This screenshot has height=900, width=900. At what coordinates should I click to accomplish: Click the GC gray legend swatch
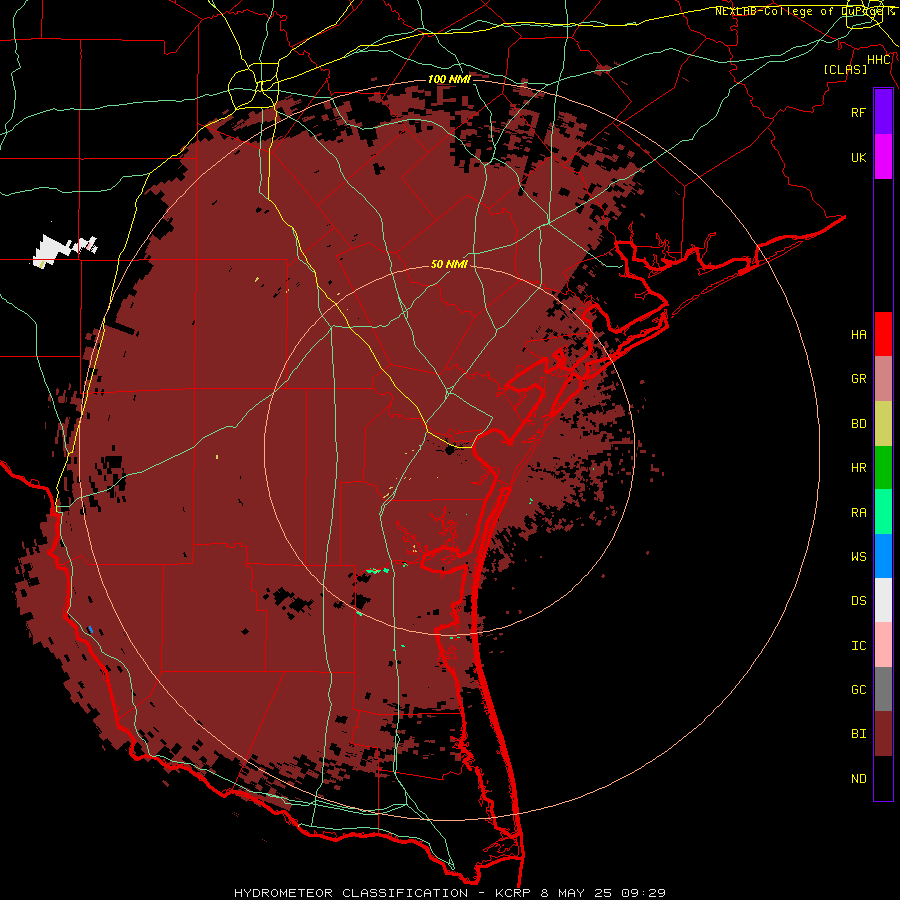coord(883,689)
